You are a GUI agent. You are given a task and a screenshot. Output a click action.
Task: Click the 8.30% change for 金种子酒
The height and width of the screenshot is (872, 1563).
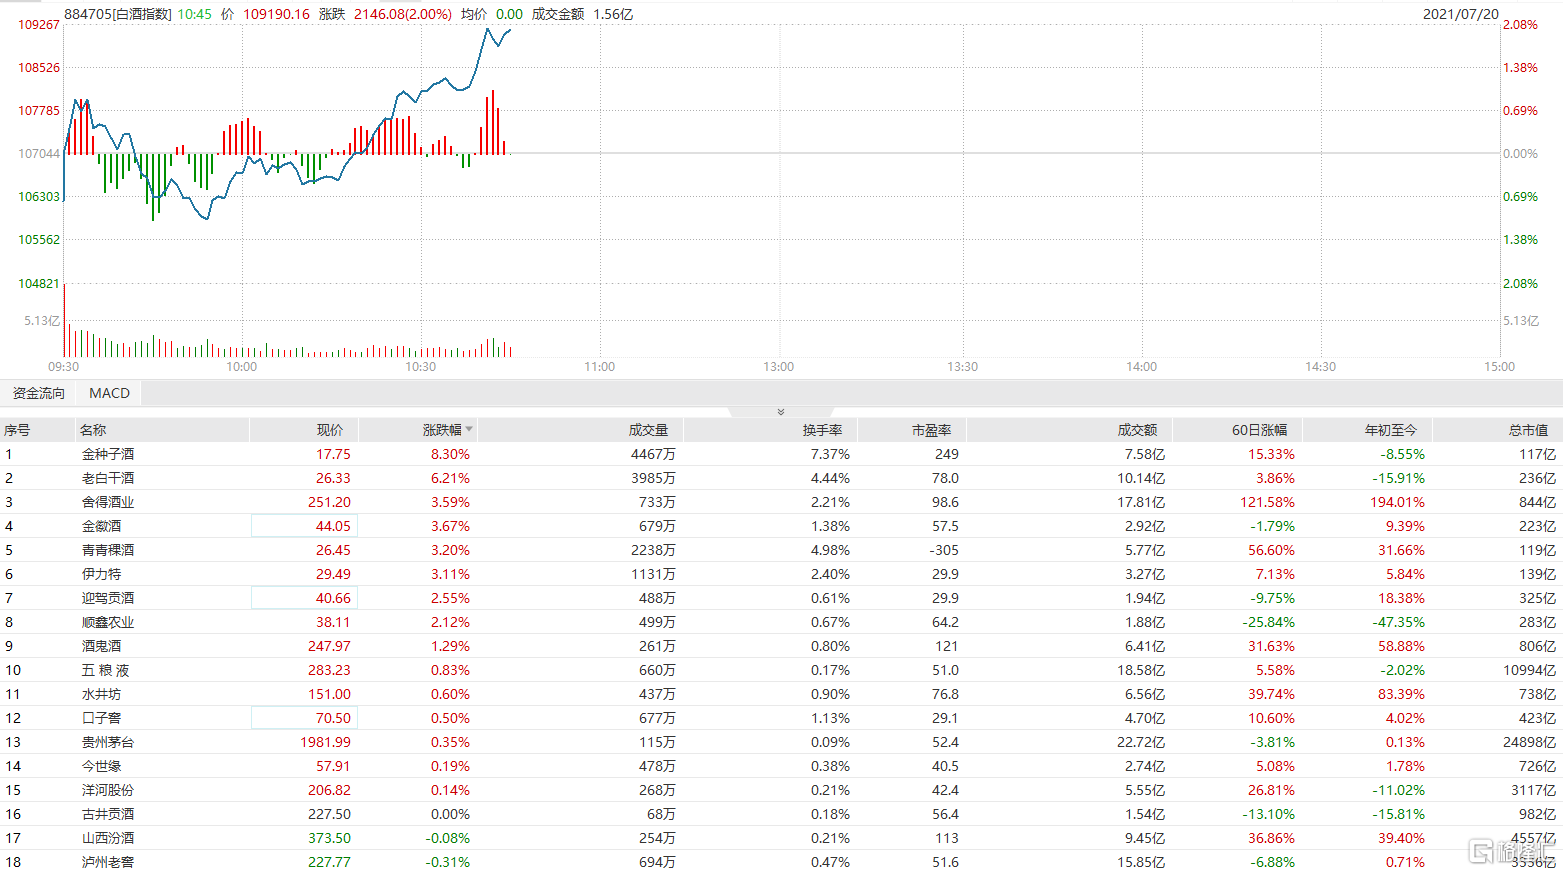(x=450, y=454)
